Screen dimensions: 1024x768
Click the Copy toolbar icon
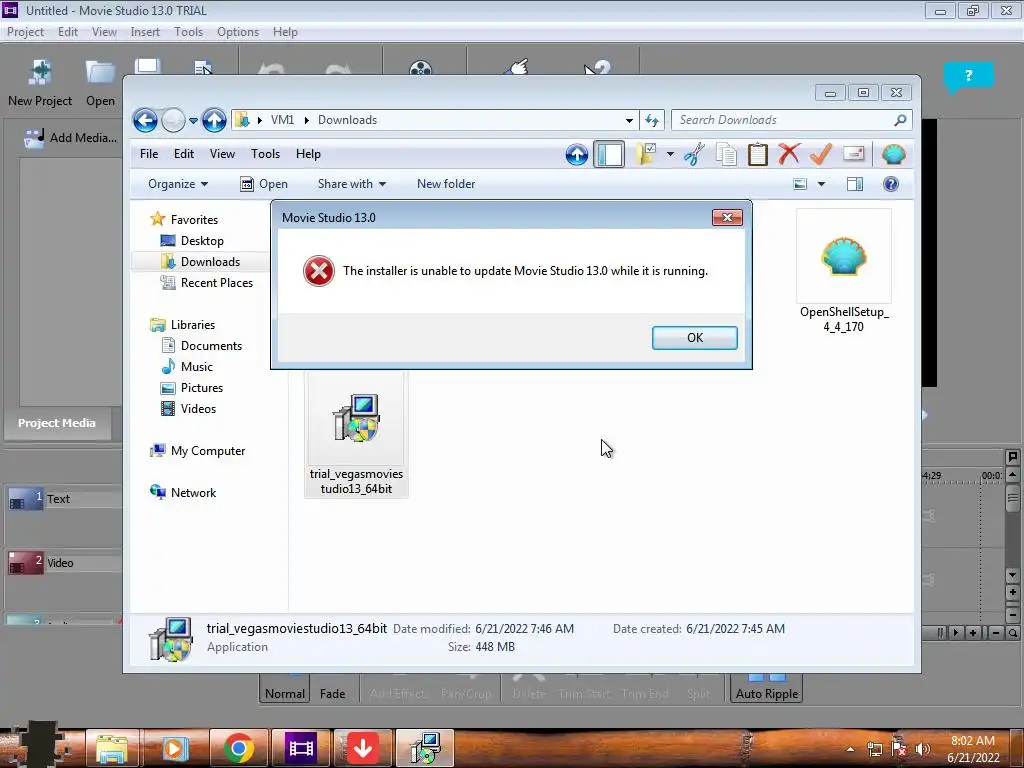[726, 155]
